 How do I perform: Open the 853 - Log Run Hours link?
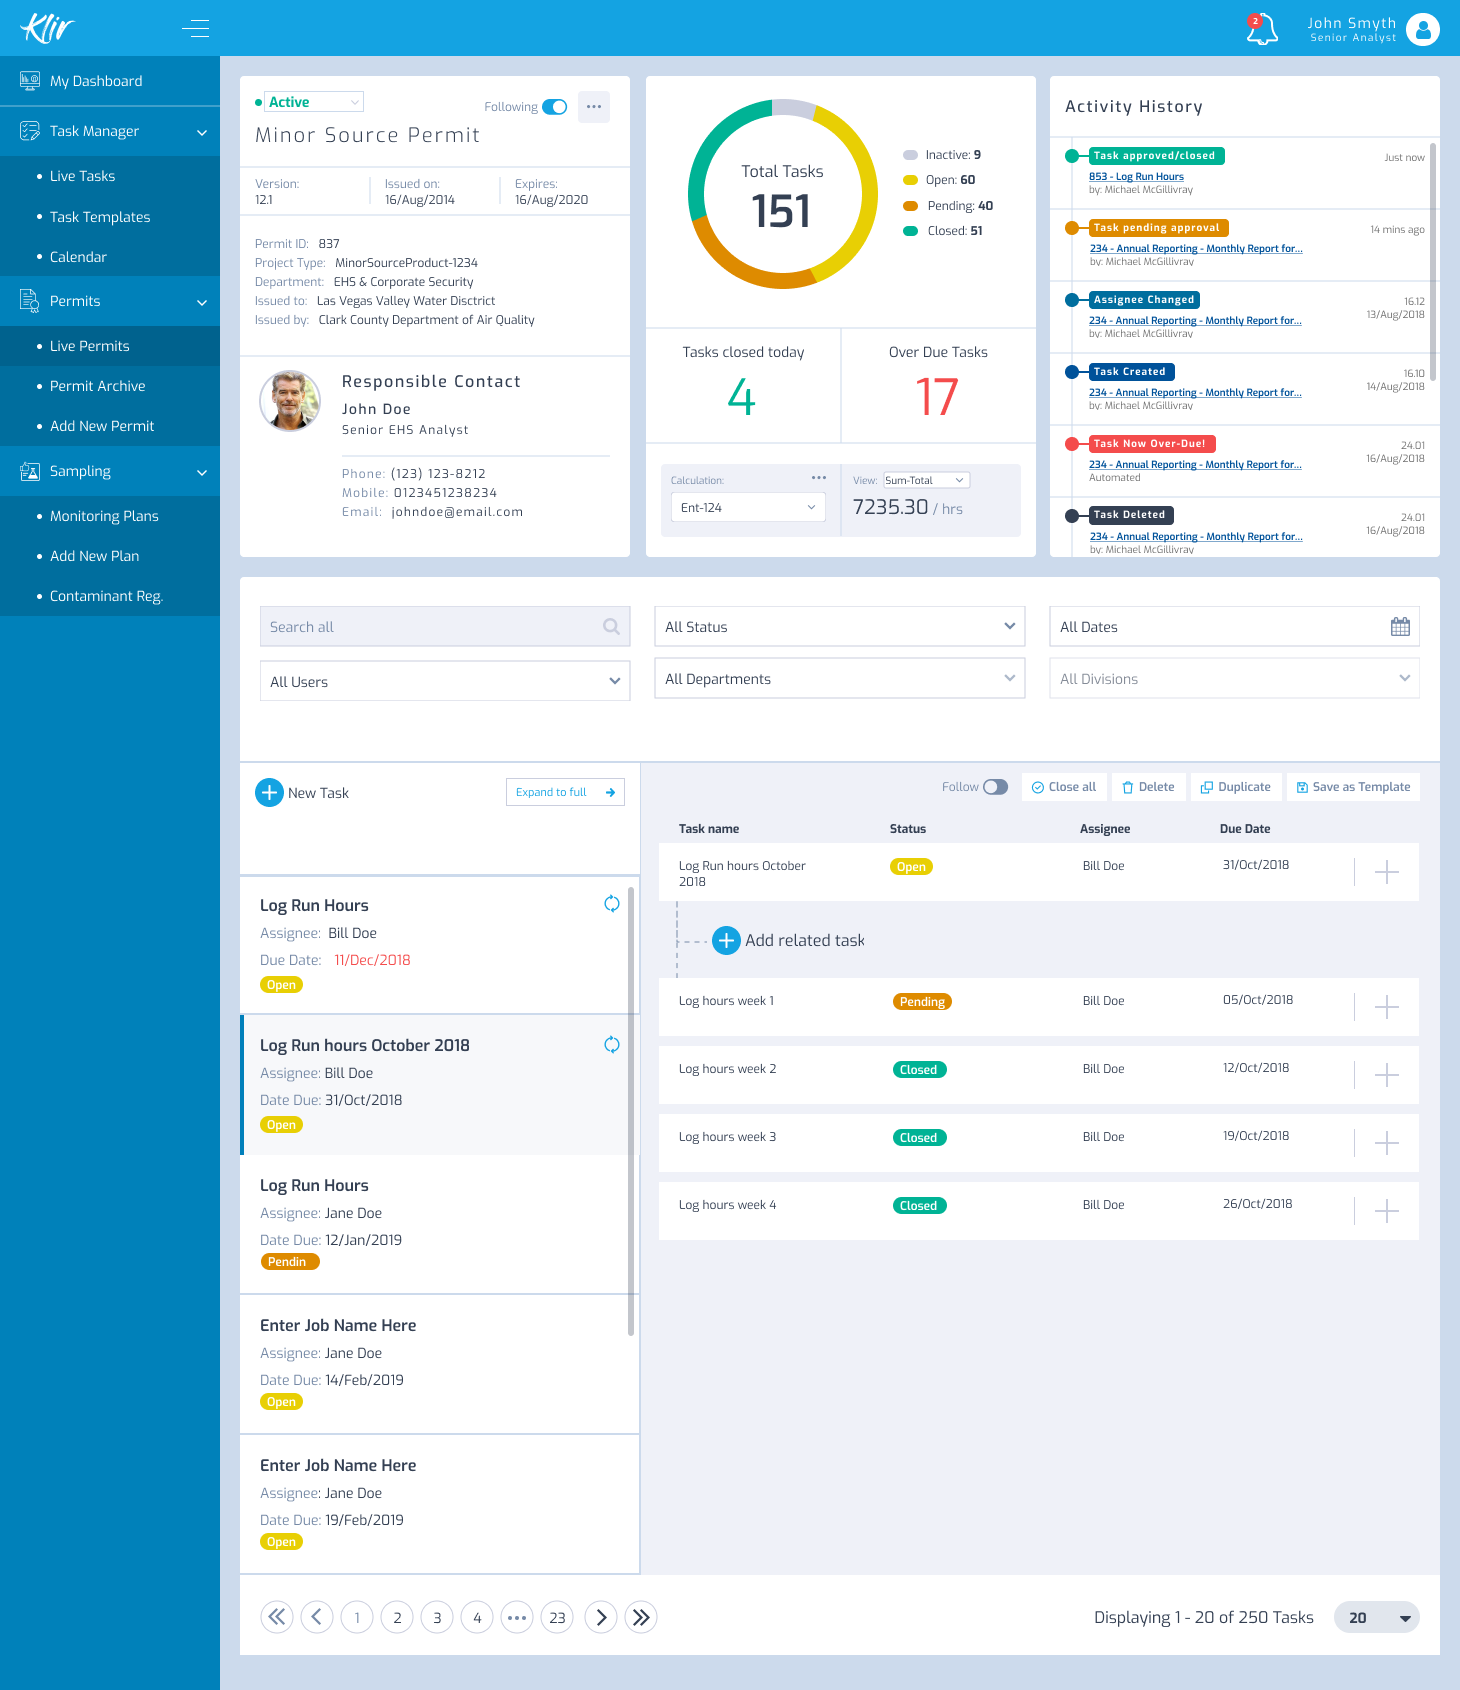1136,176
